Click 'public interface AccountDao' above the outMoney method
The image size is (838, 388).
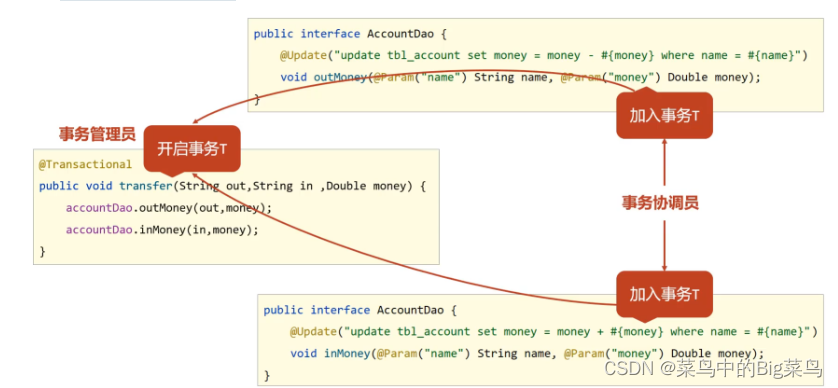tap(350, 34)
